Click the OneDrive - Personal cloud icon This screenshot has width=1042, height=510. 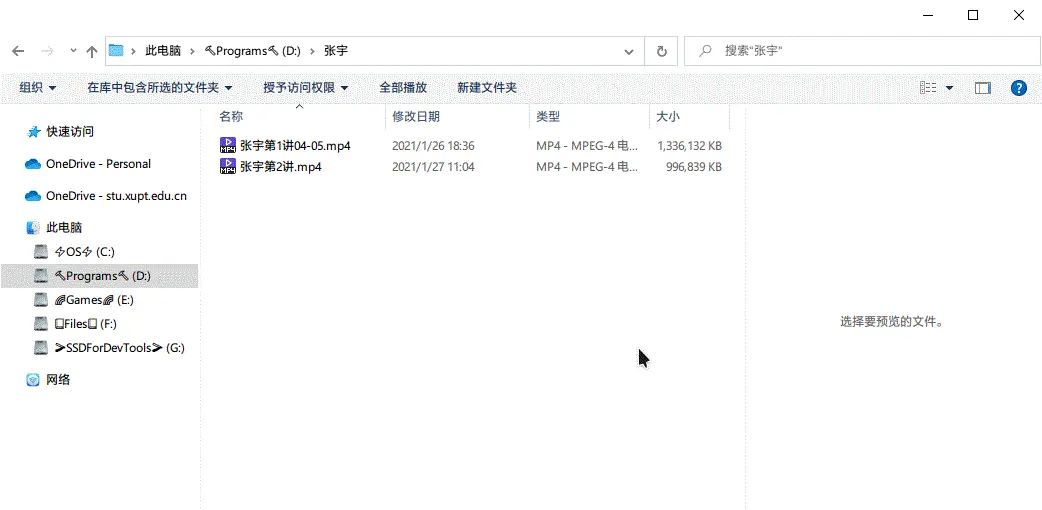click(33, 164)
